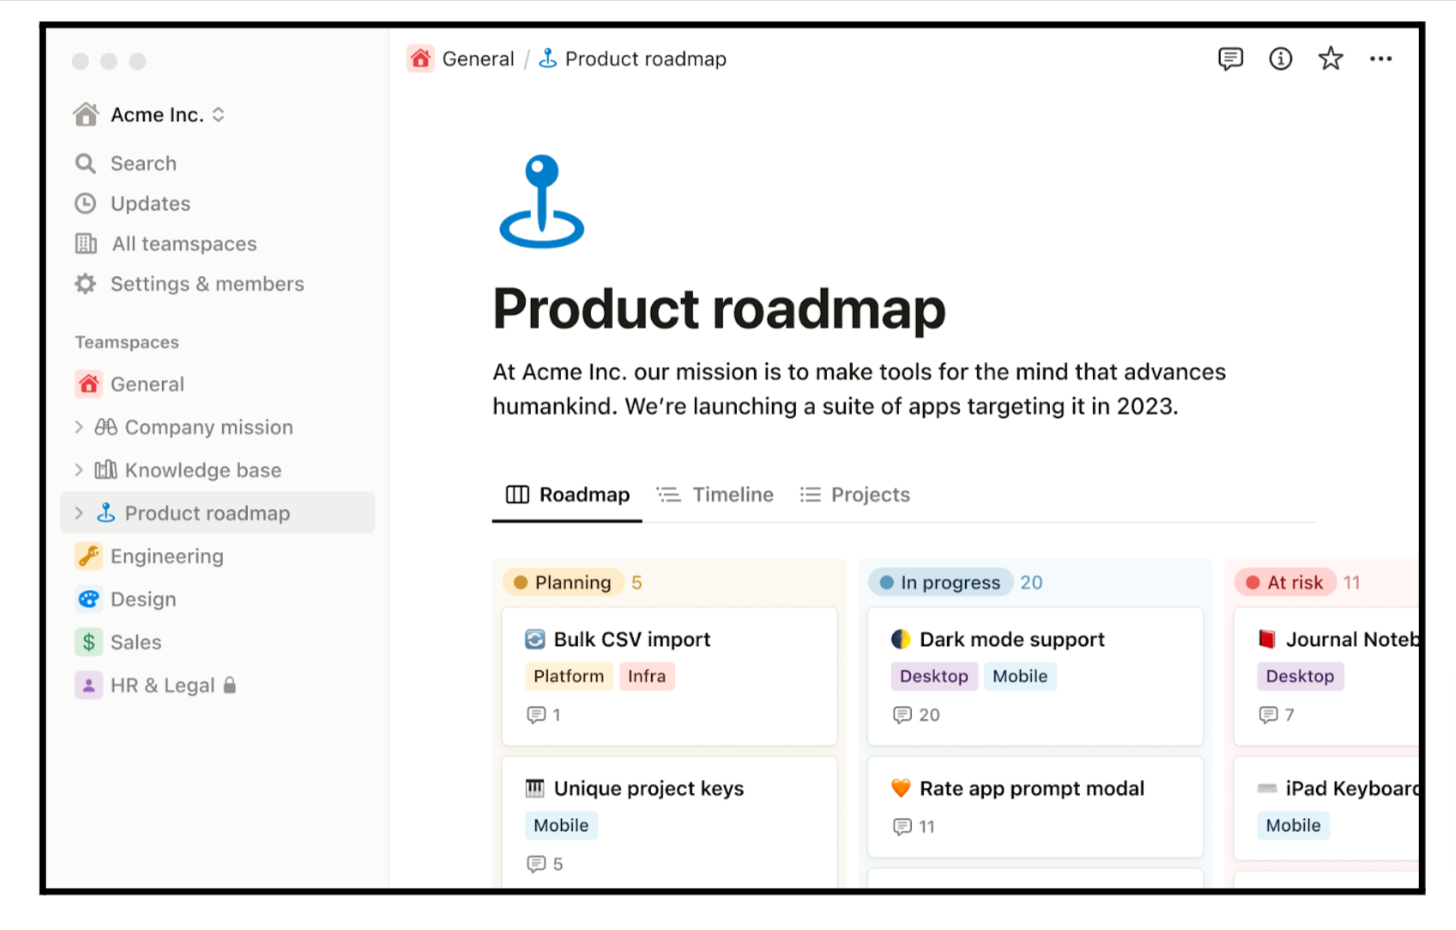Screen dimensions: 1456x930
Task: Click the Infra tag on Bulk CSV import
Action: [x=646, y=676]
